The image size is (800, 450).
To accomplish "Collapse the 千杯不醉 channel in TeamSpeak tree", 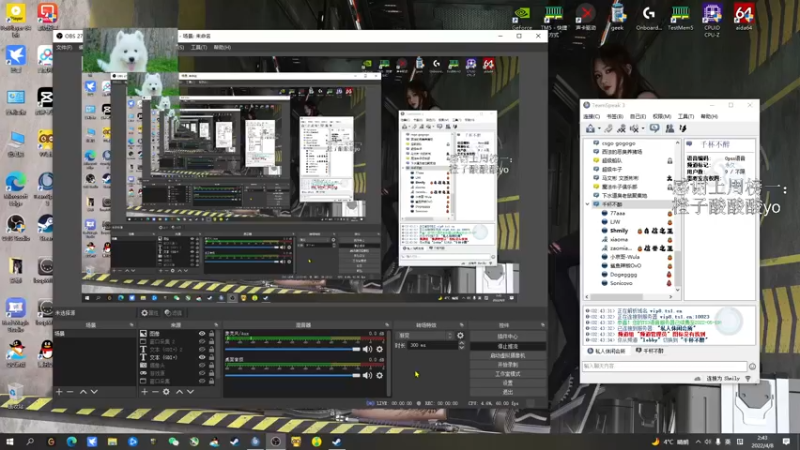I will click(x=588, y=204).
